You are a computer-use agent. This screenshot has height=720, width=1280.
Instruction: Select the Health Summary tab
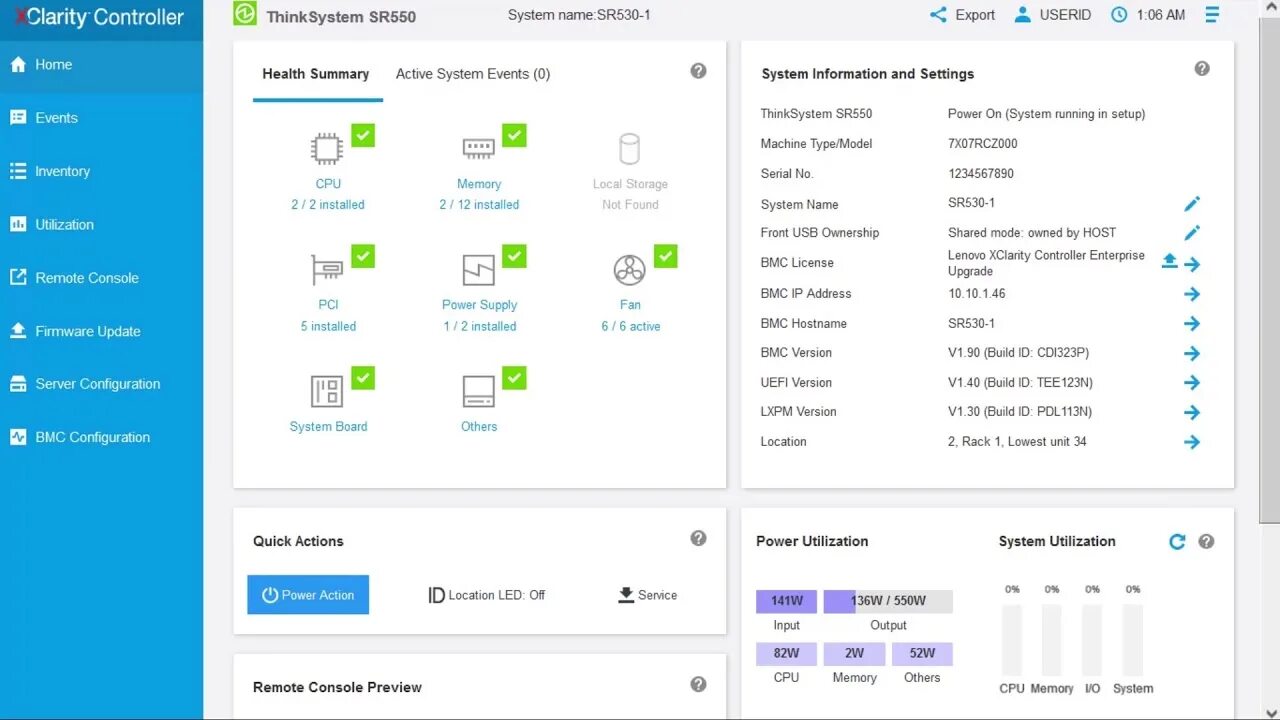coord(316,74)
